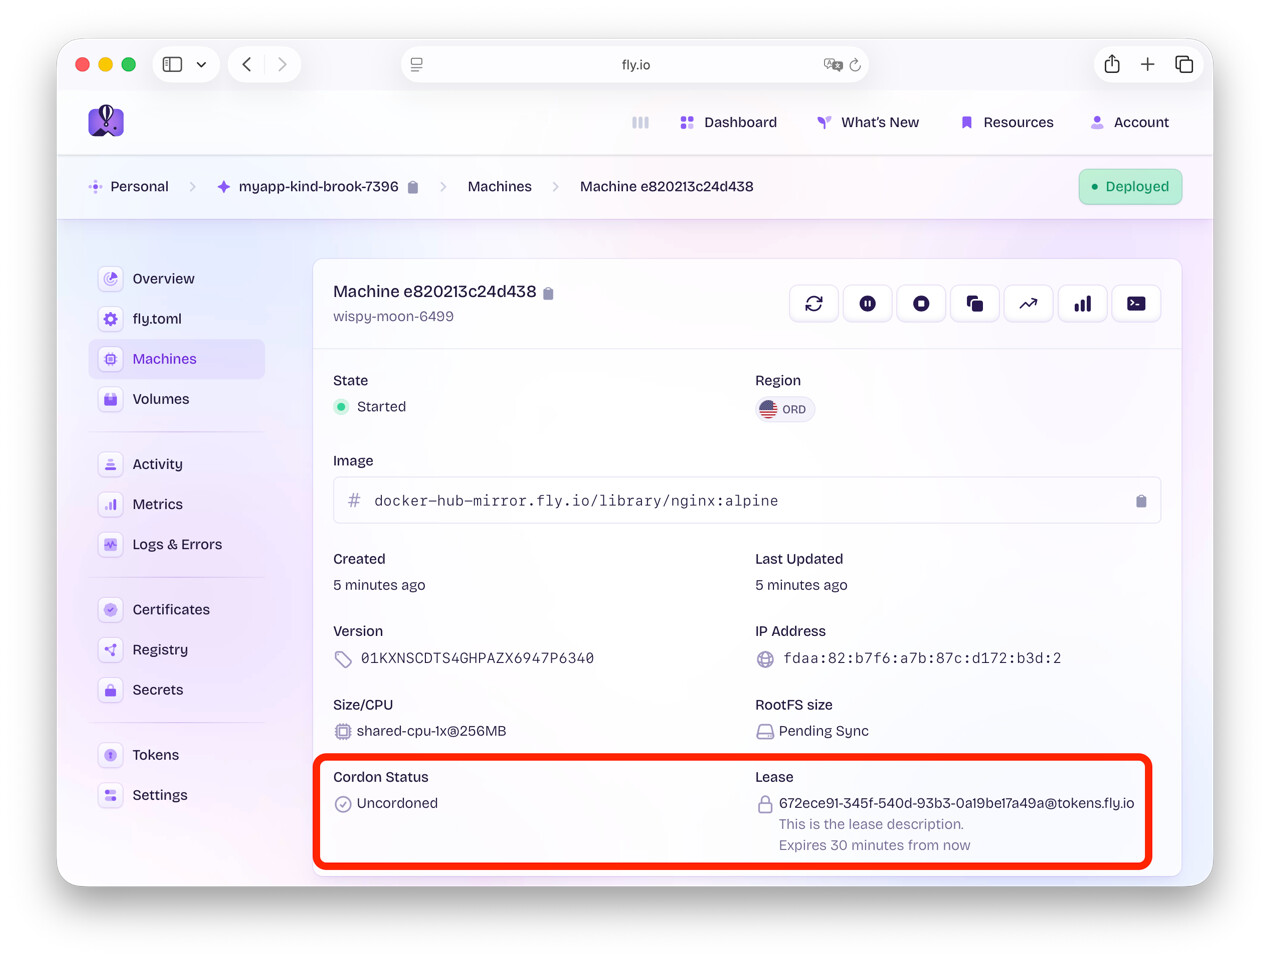Open Overview in the sidebar
Screen dimensions: 1270x961
pyautogui.click(x=177, y=279)
